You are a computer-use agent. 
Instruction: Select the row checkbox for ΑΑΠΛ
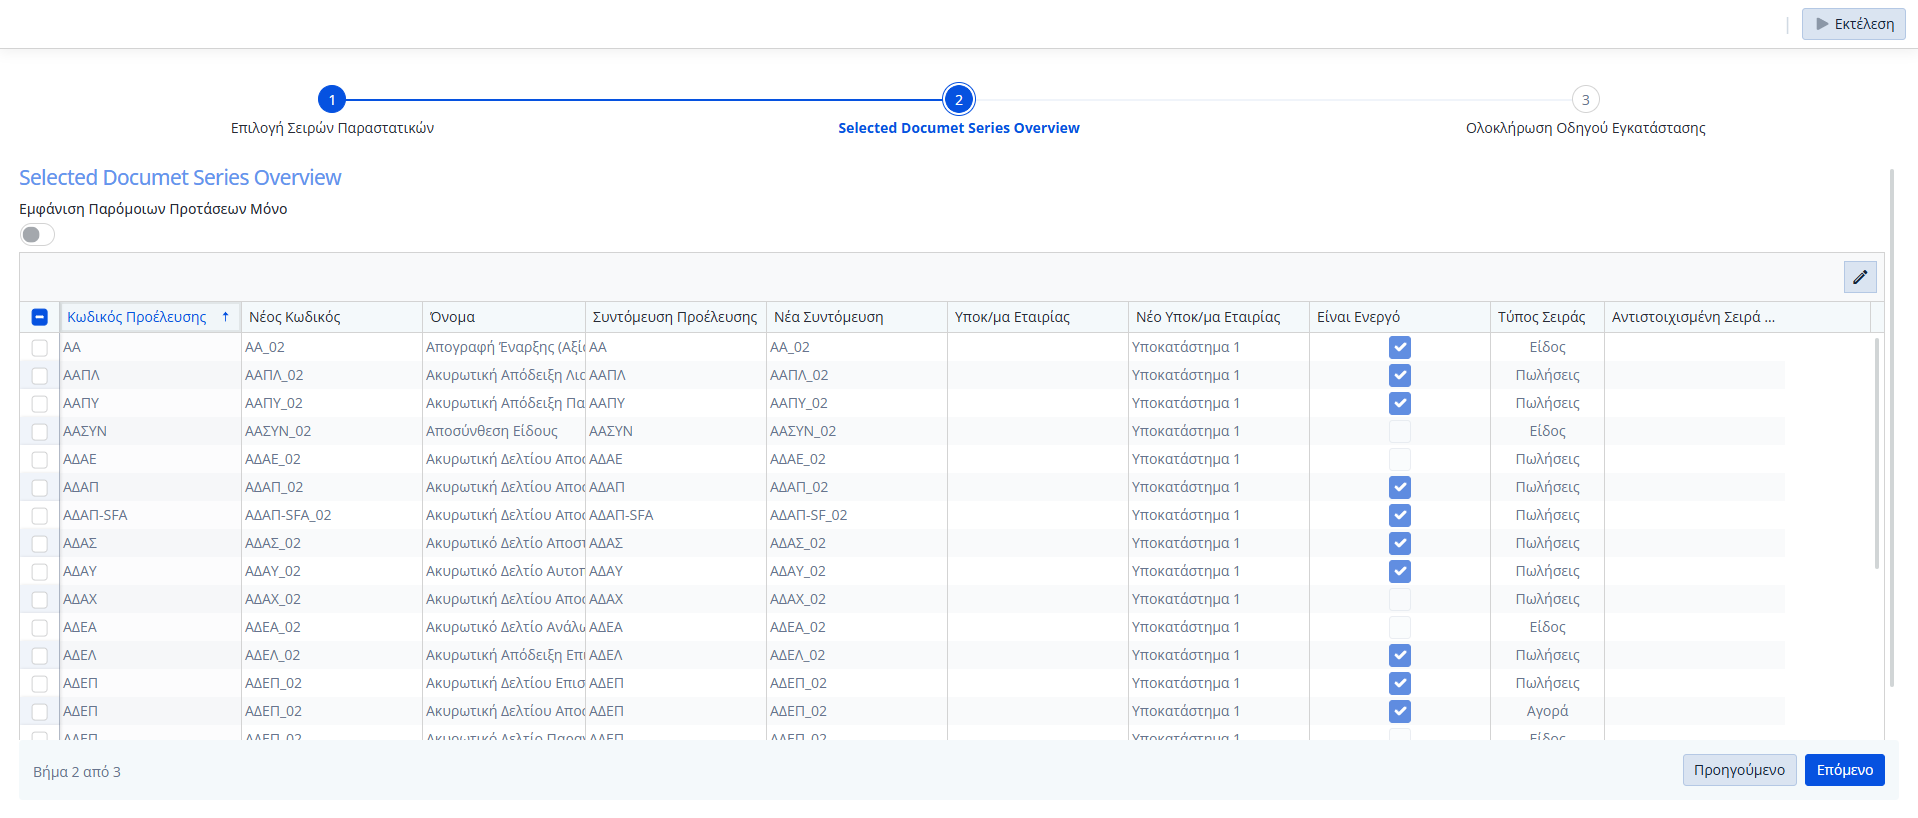40,376
